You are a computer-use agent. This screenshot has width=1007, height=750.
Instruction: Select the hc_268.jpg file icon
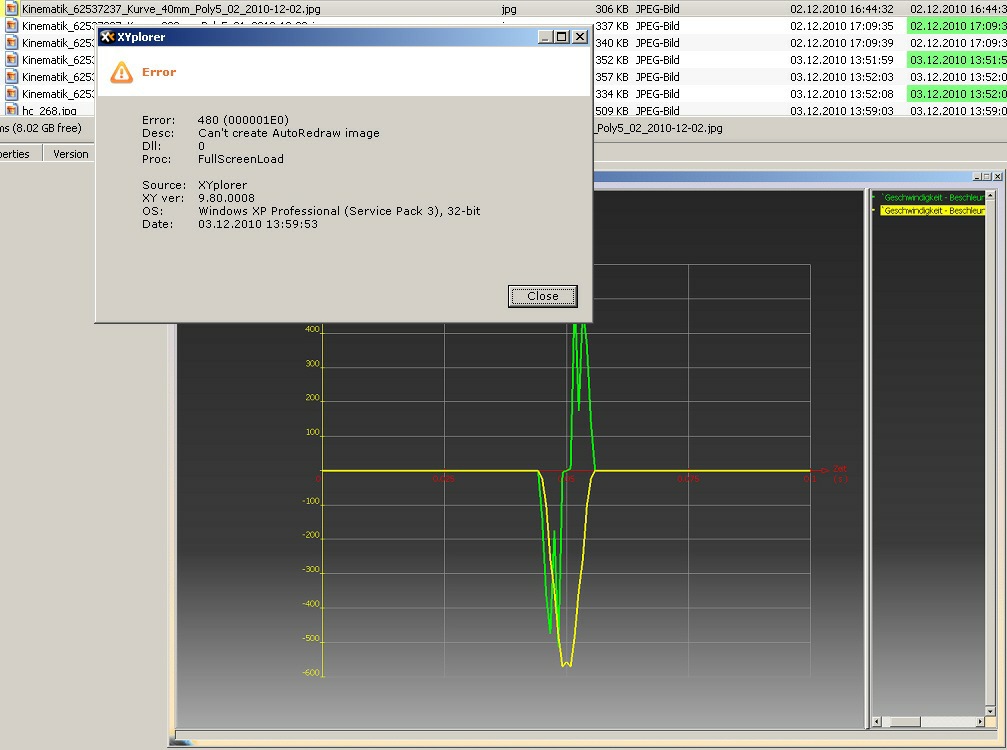pyautogui.click(x=12, y=111)
